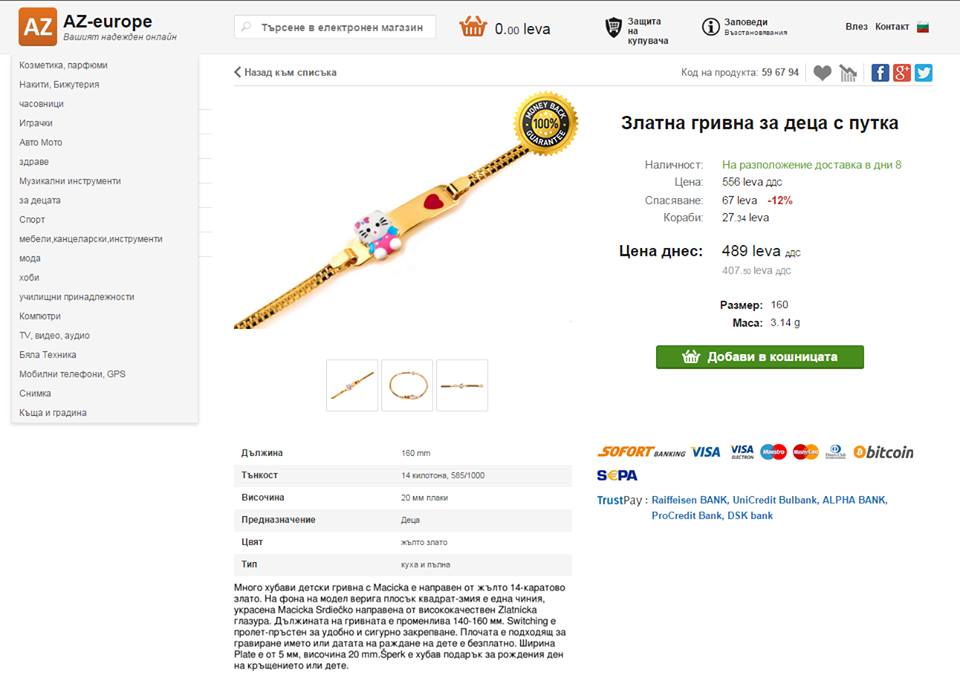Open the Козметика, парфюми category

63,65
